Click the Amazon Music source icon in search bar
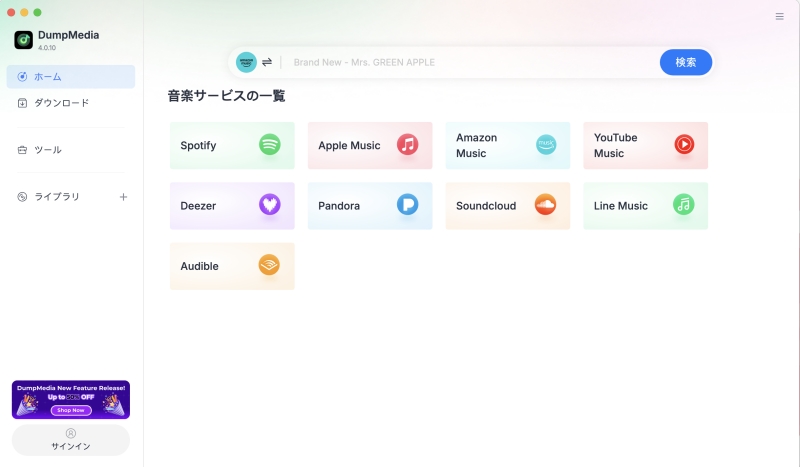800x467 pixels. tap(246, 62)
